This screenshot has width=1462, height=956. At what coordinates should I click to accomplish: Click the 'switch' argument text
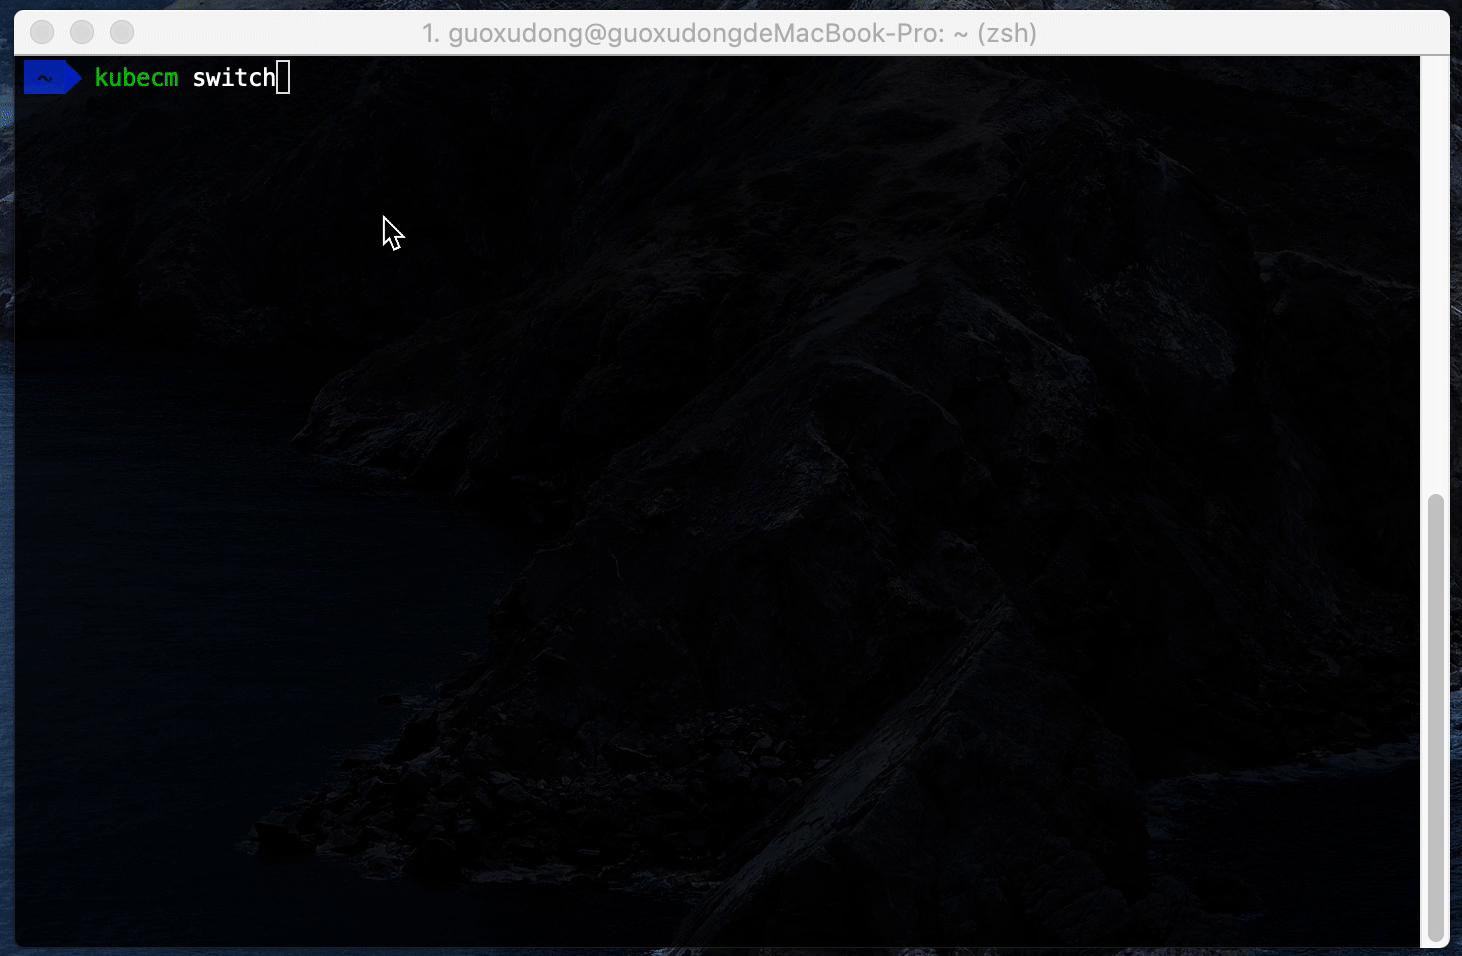coord(233,78)
